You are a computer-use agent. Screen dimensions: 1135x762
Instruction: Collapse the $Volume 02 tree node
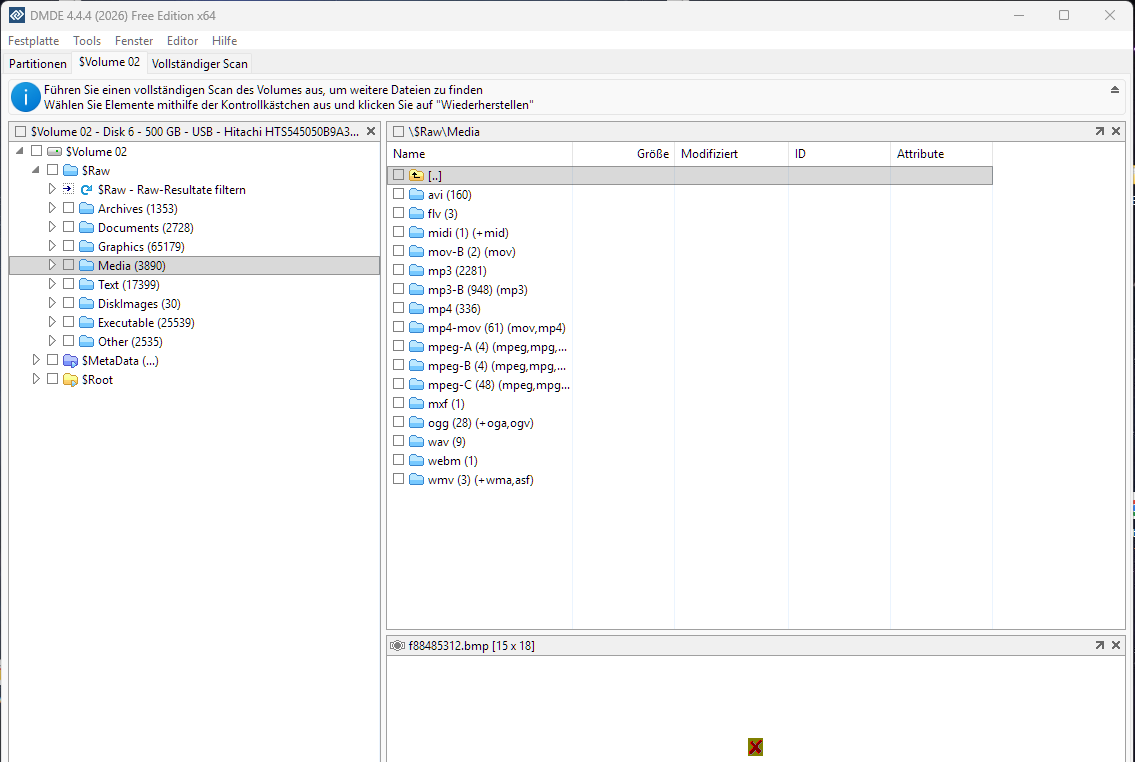[20, 151]
